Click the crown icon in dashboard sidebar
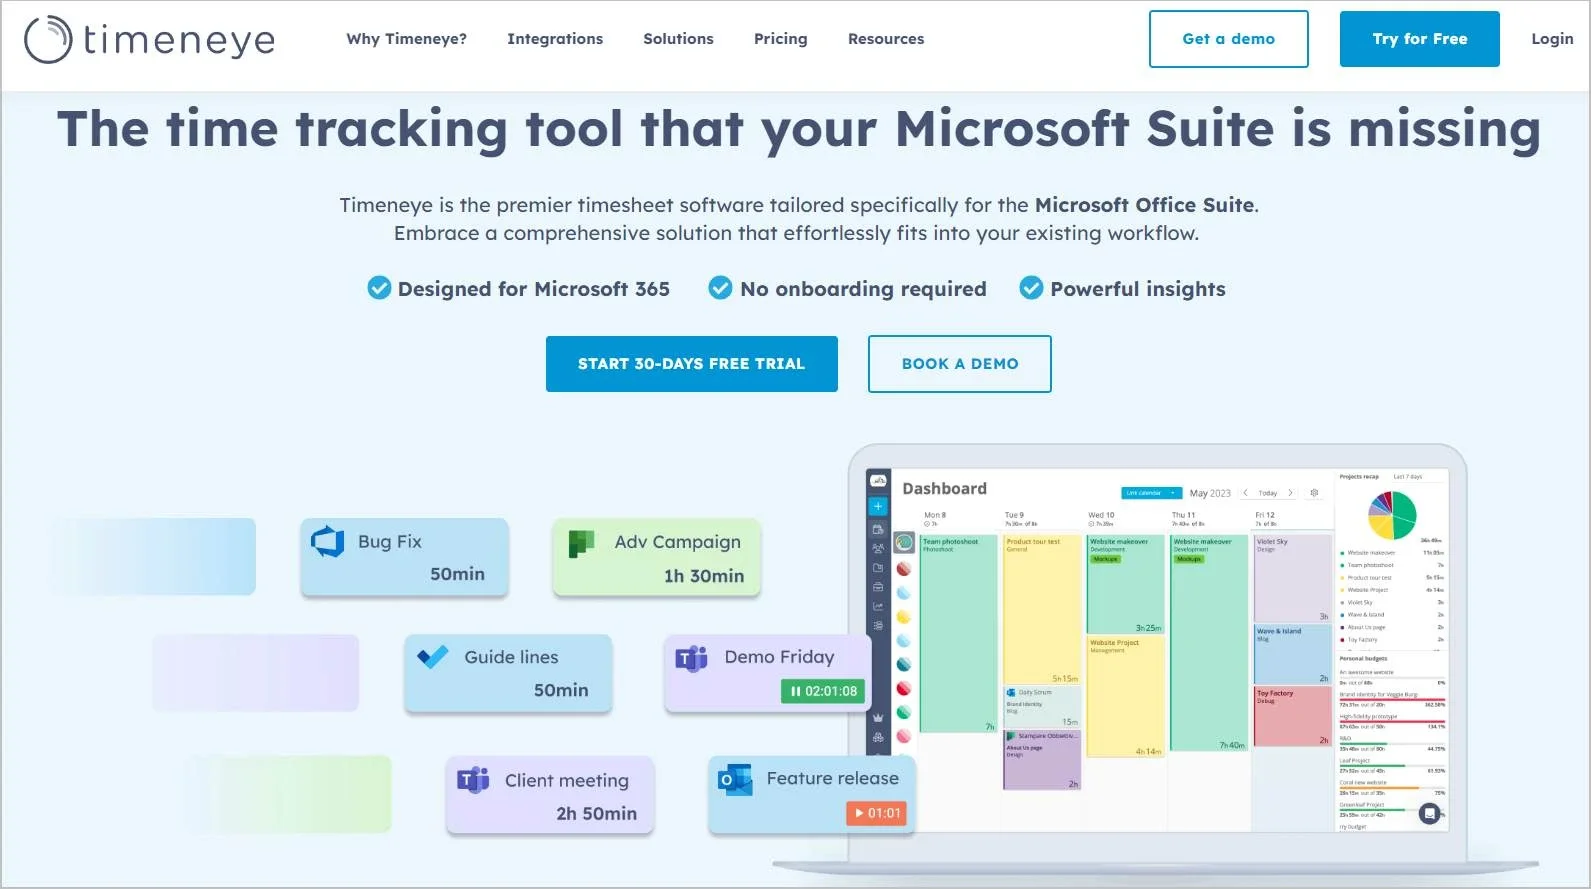Viewport: 1591px width, 889px height. pos(878,718)
